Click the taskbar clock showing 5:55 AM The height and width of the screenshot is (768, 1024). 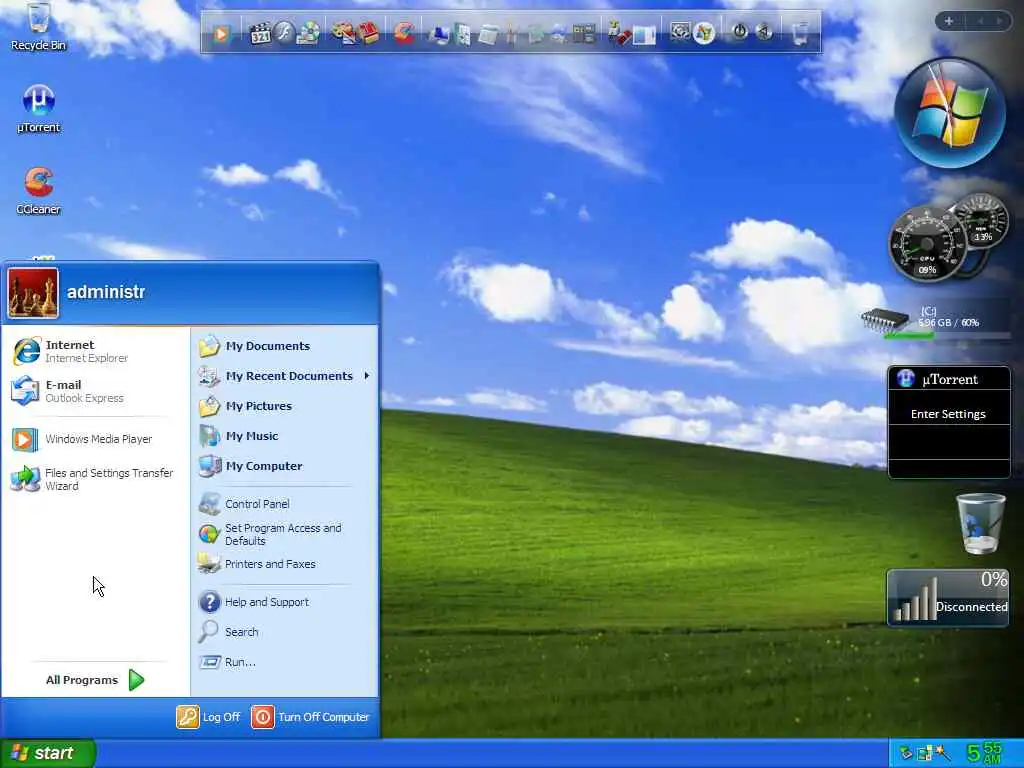984,753
